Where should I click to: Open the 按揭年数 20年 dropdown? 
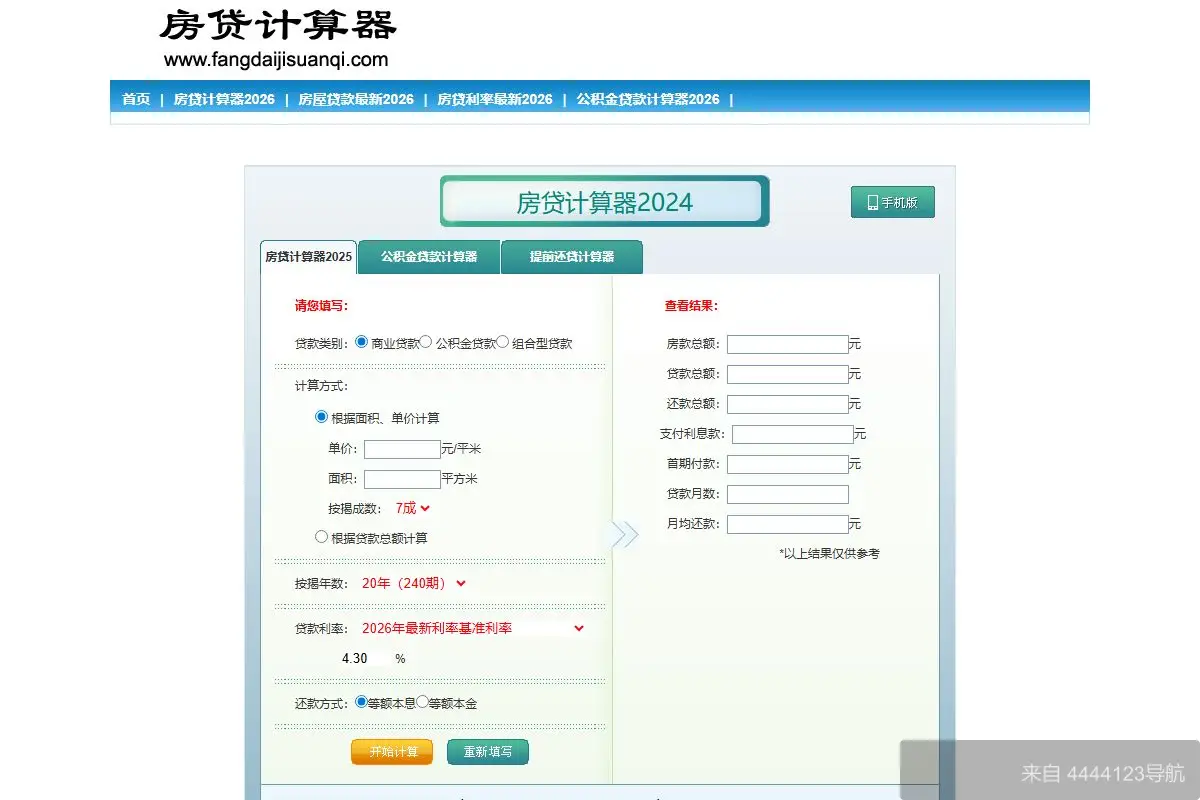411,583
